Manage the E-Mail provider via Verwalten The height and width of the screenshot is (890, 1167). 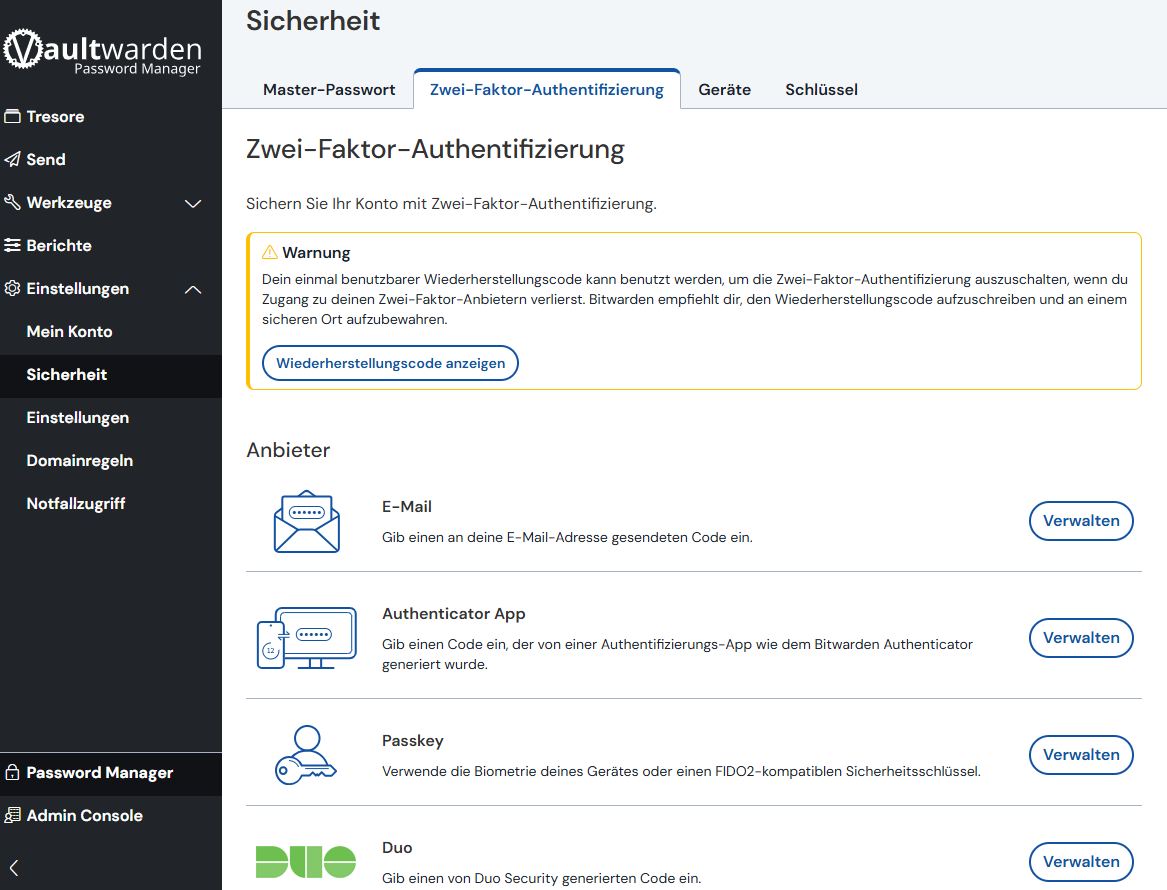(1080, 521)
